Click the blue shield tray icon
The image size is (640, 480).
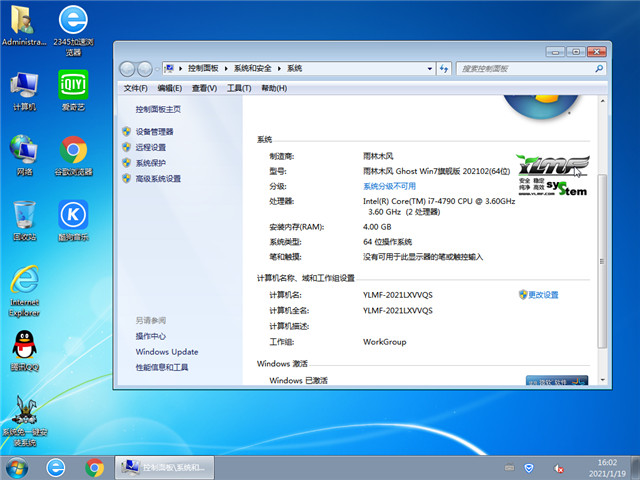(529, 468)
